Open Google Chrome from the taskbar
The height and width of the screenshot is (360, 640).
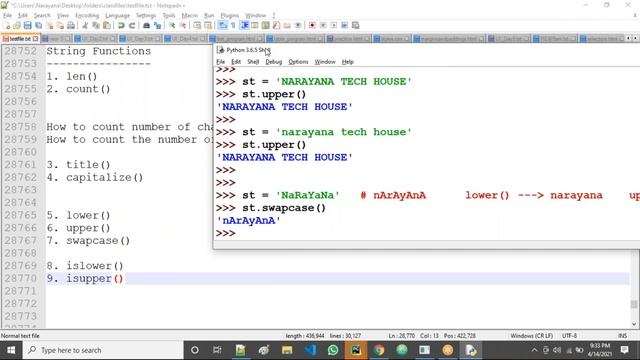(379, 350)
